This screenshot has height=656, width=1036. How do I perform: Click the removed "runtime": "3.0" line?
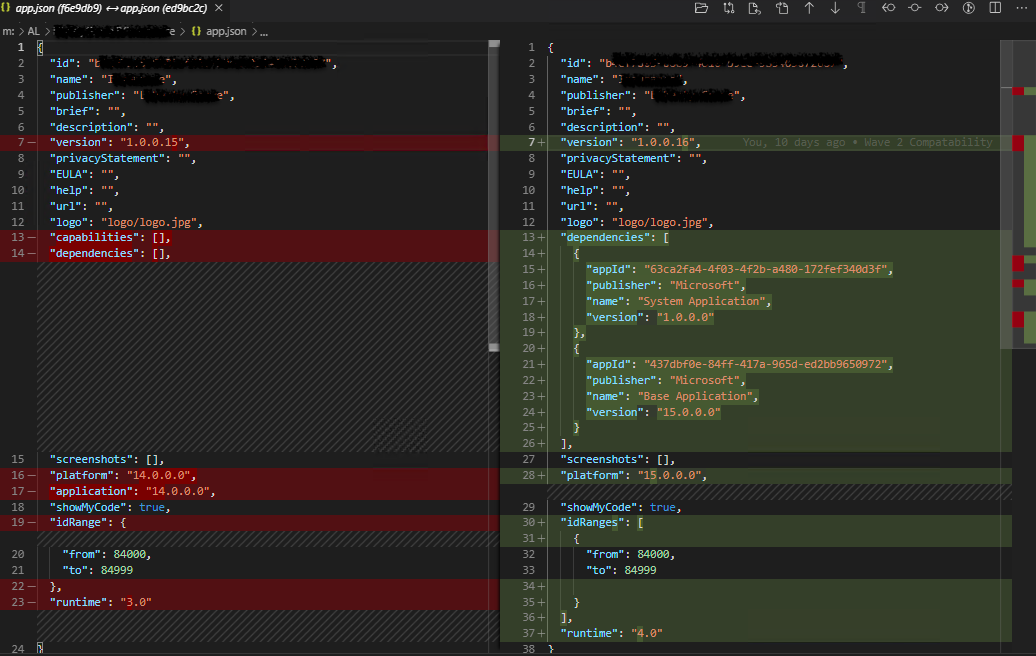[100, 602]
